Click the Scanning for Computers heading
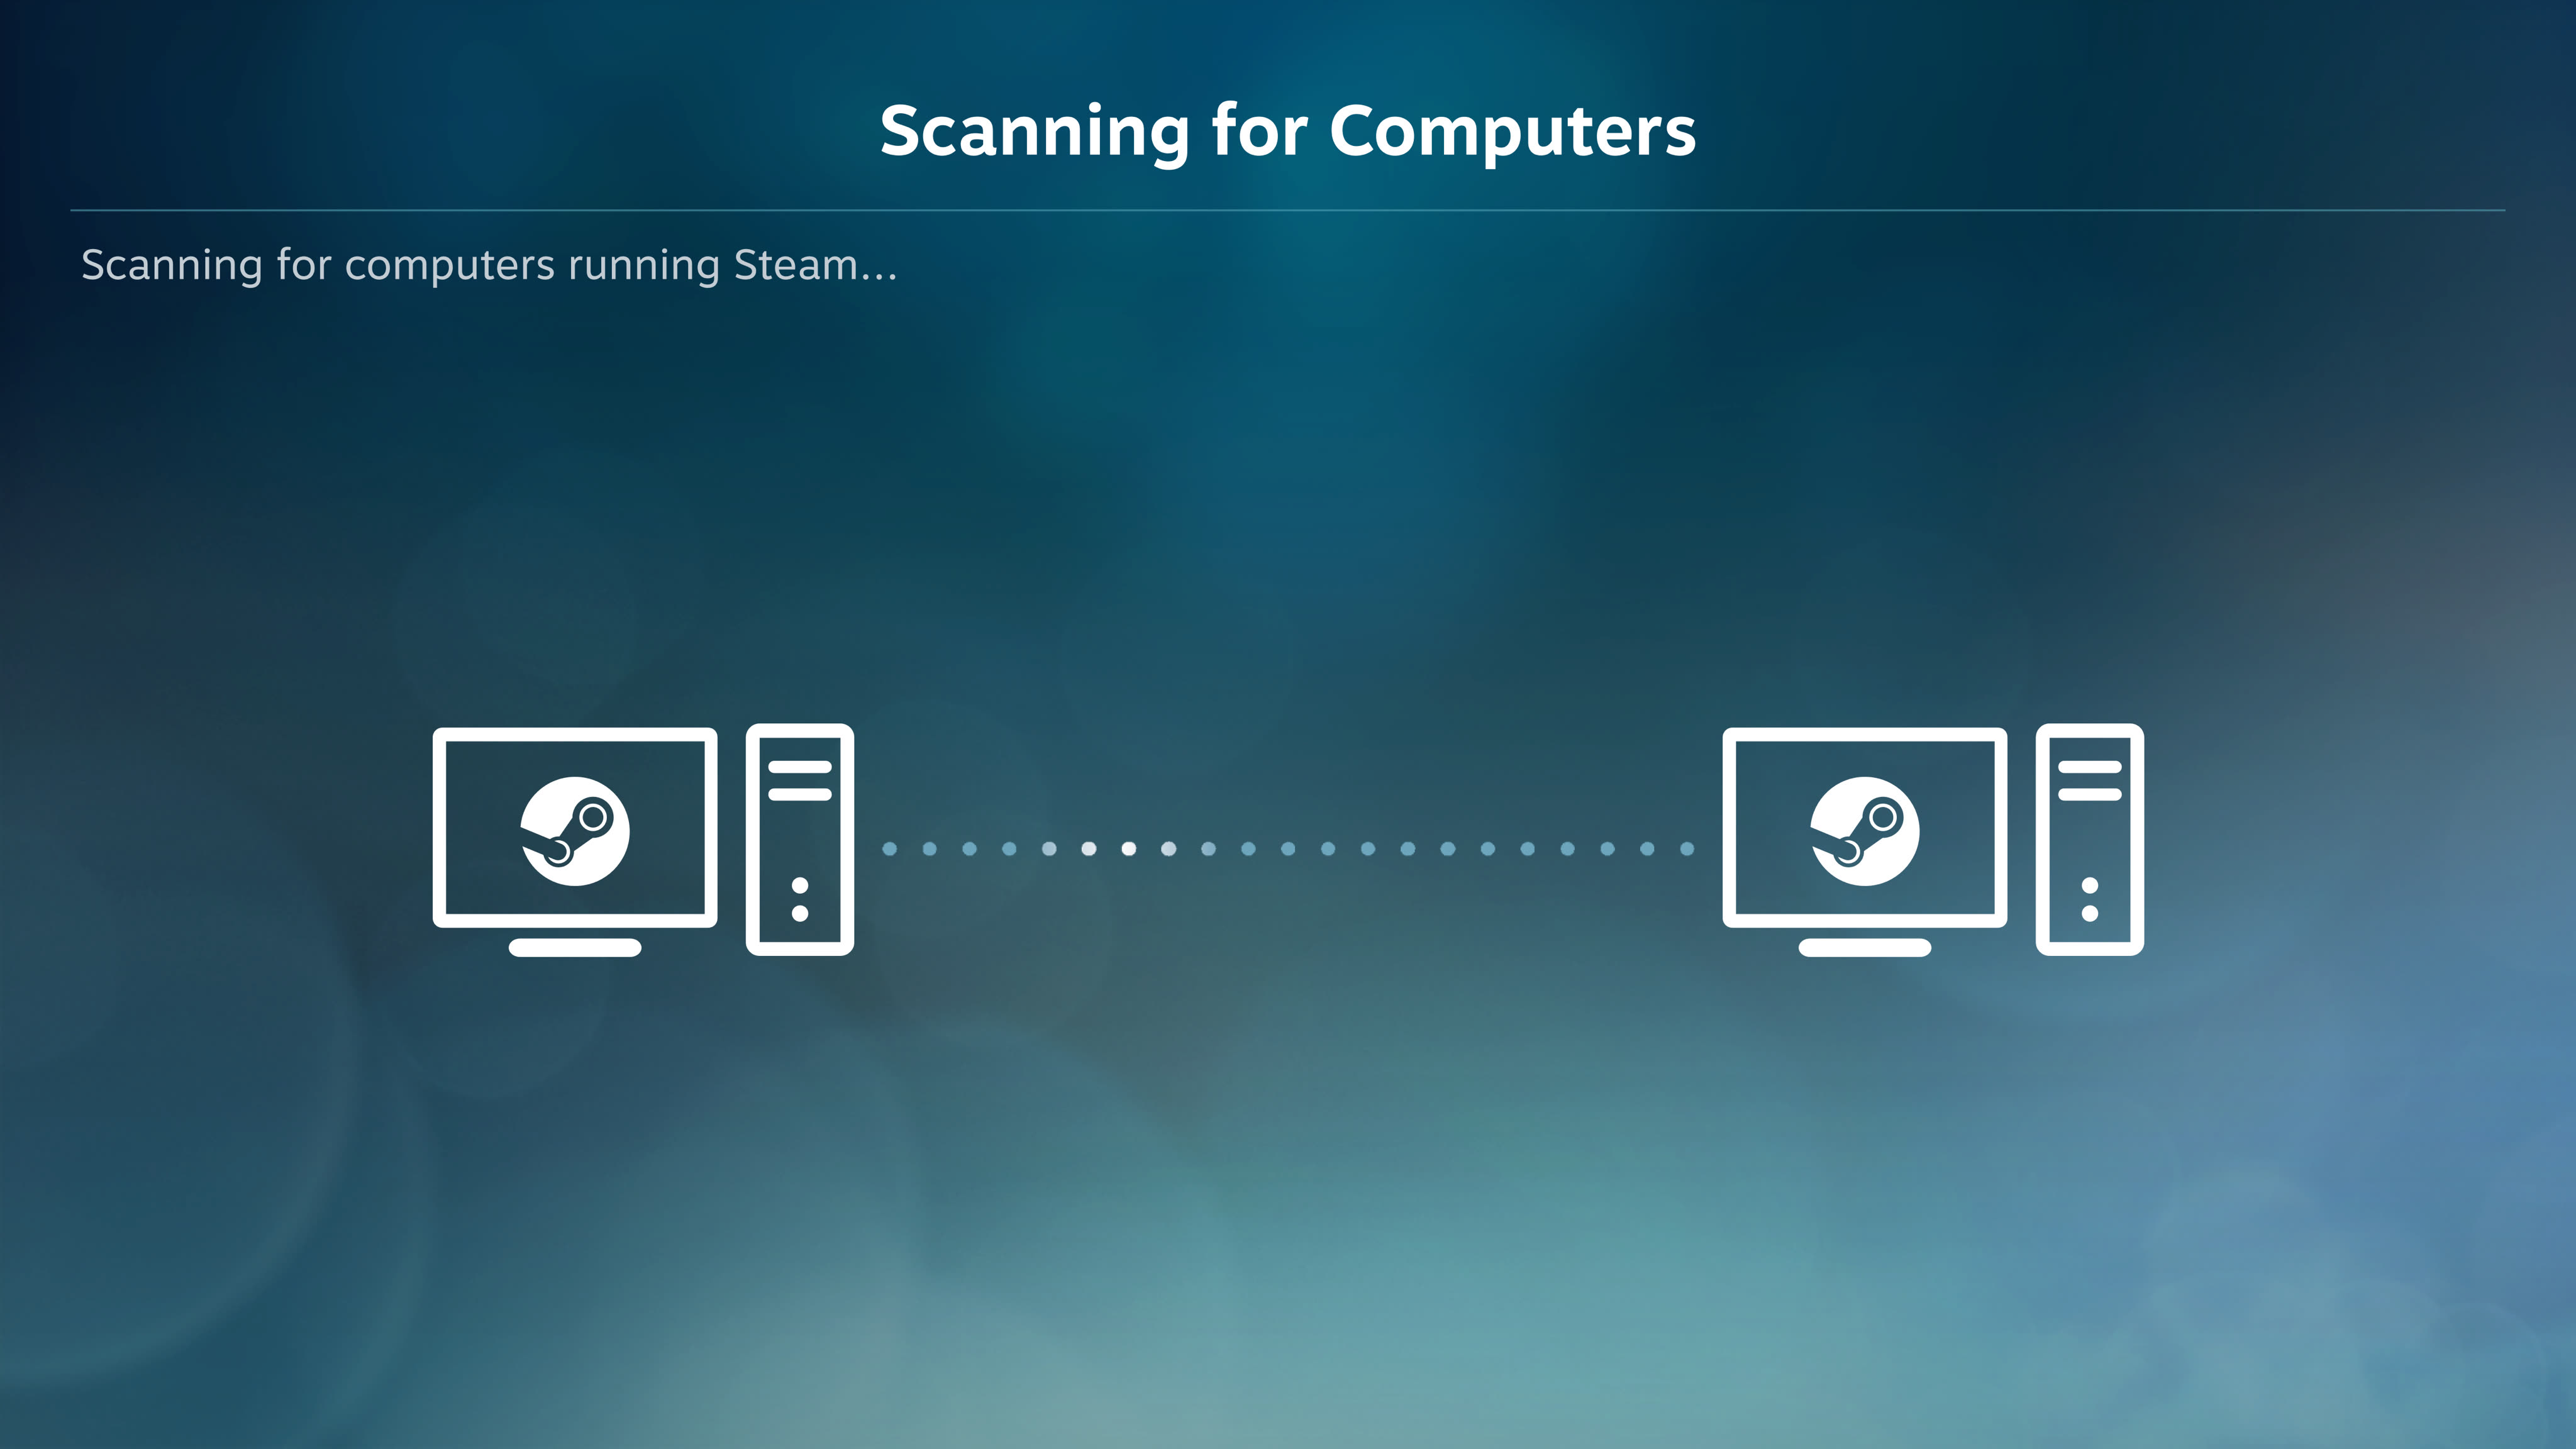Viewport: 2576px width, 1449px height. [1288, 128]
